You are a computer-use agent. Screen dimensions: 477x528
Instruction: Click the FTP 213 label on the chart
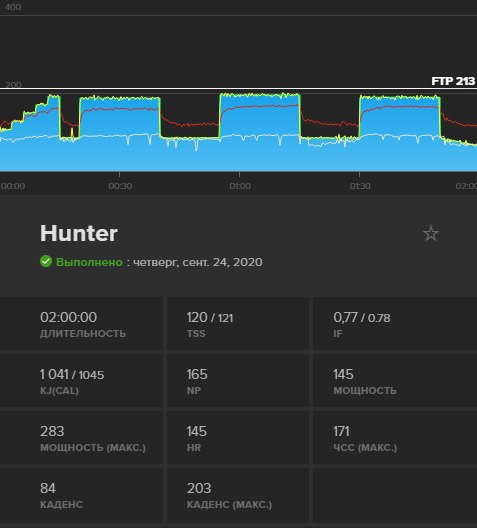[453, 81]
